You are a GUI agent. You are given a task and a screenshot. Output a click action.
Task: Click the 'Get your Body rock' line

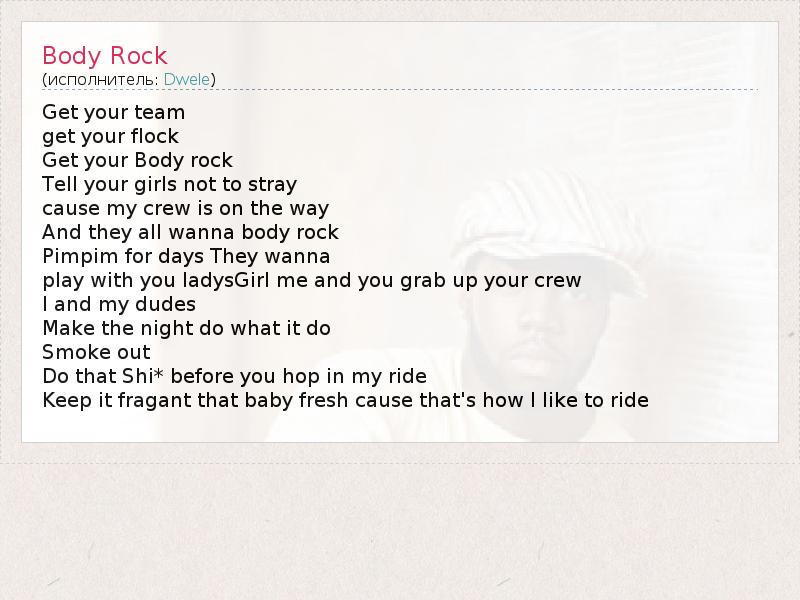click(x=137, y=160)
